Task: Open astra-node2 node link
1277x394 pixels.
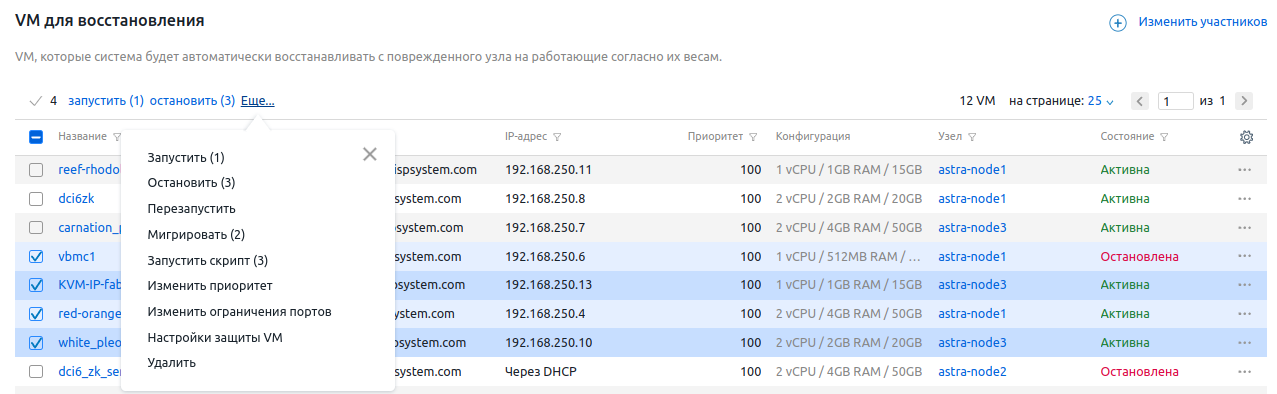Action: tap(972, 372)
